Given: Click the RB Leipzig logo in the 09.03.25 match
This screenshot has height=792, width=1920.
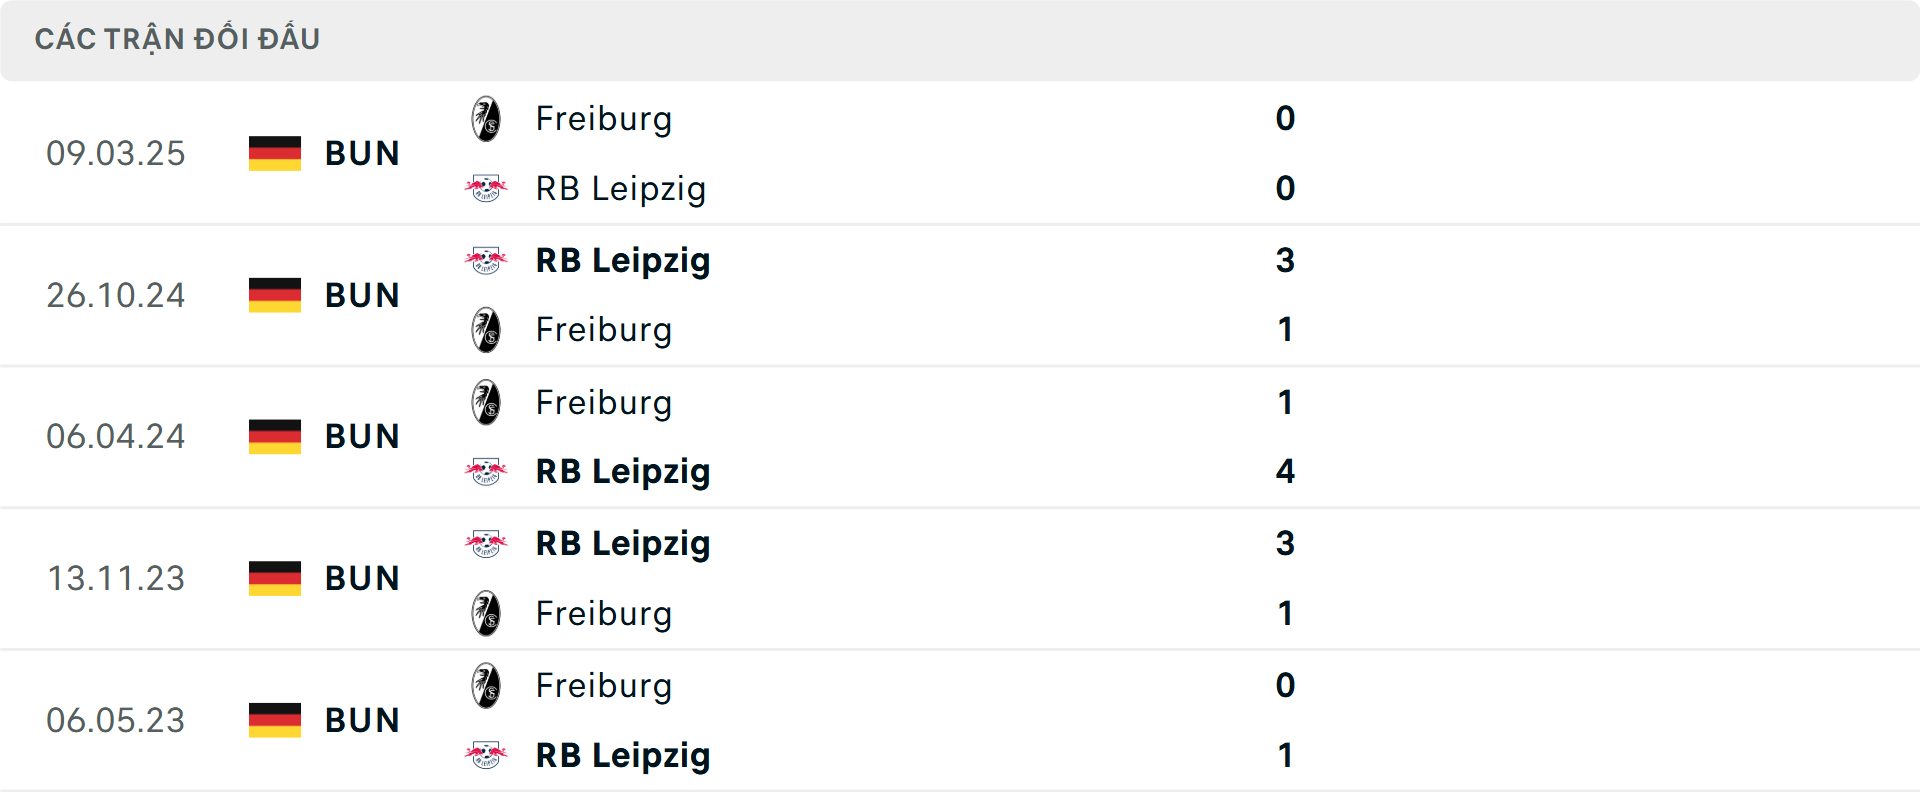Looking at the screenshot, I should click(x=487, y=188).
